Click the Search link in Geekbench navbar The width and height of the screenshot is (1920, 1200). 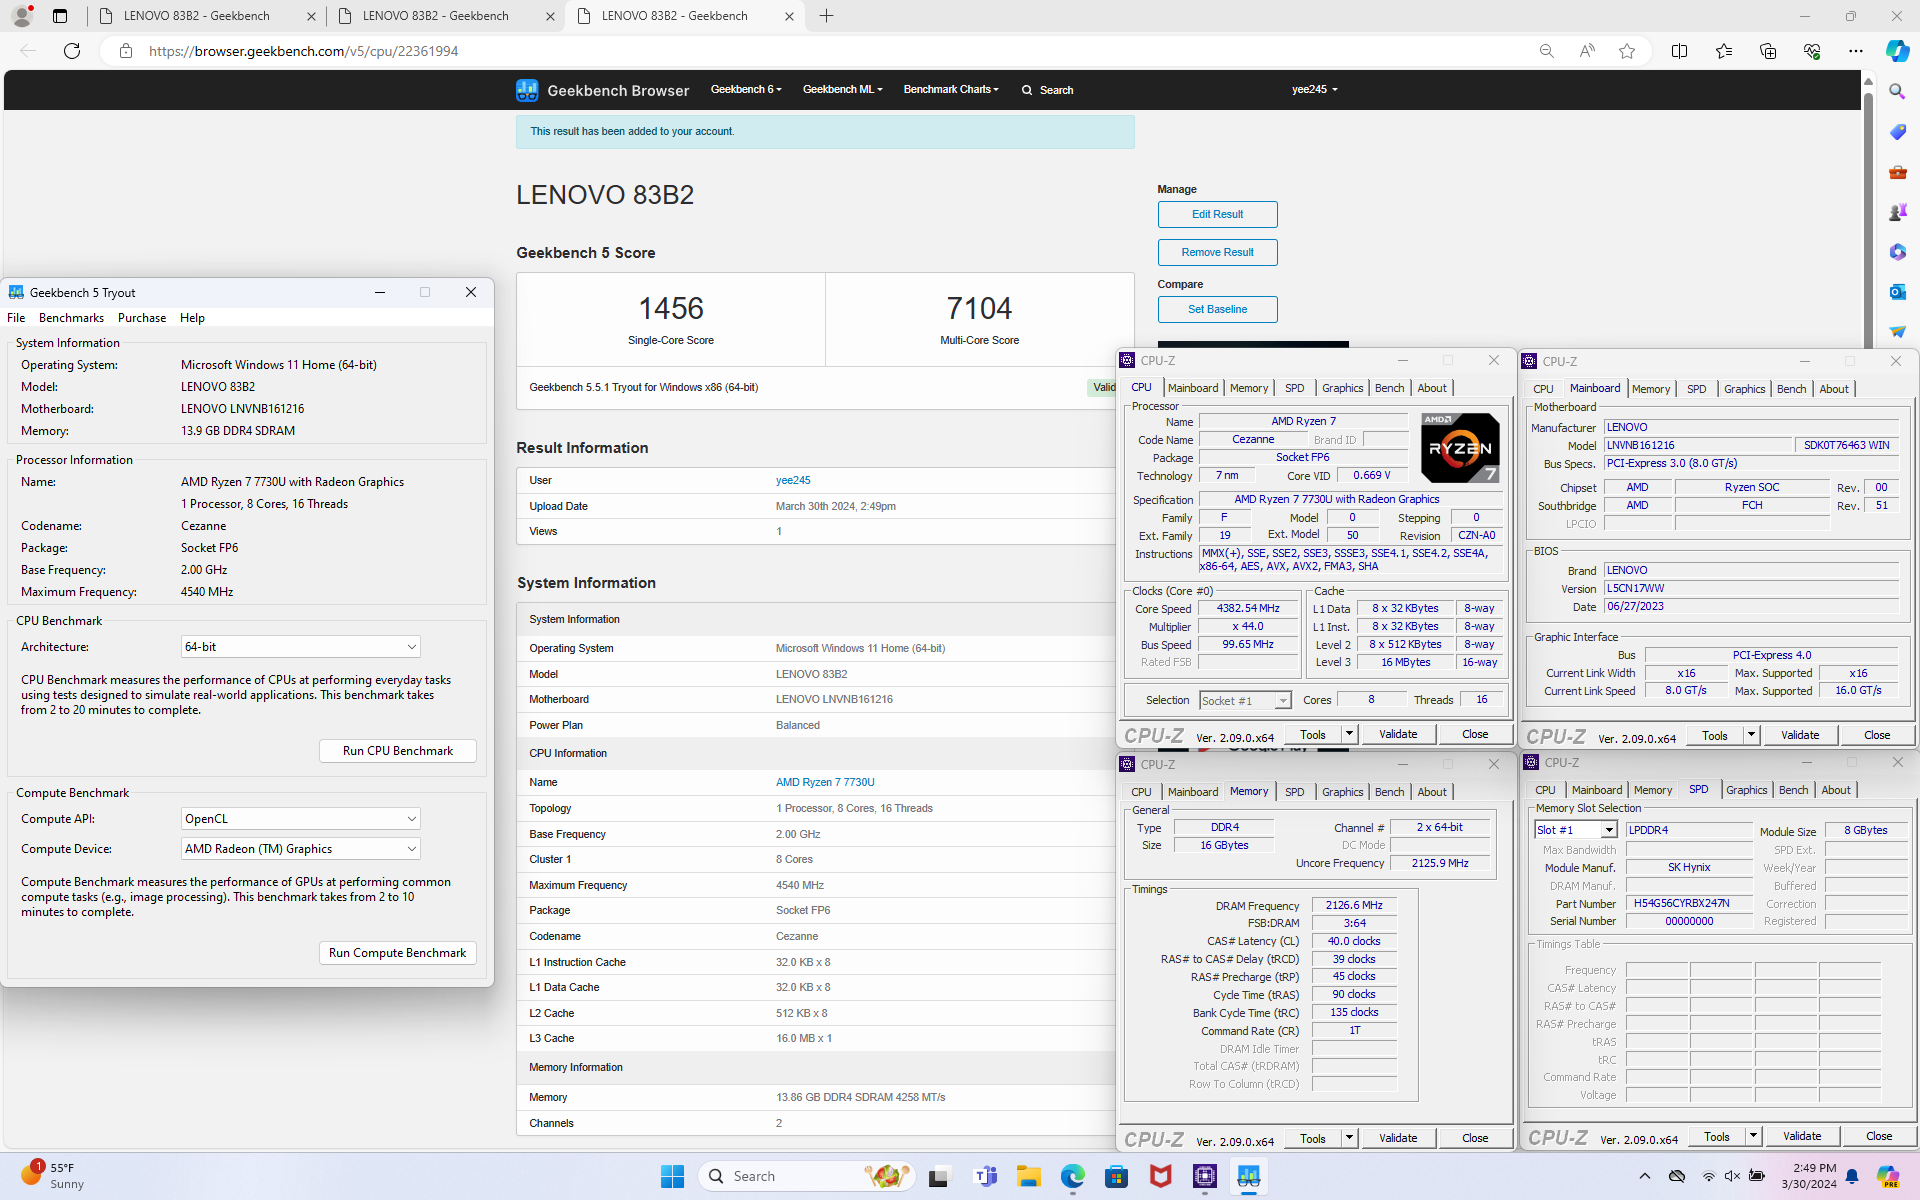[1047, 90]
